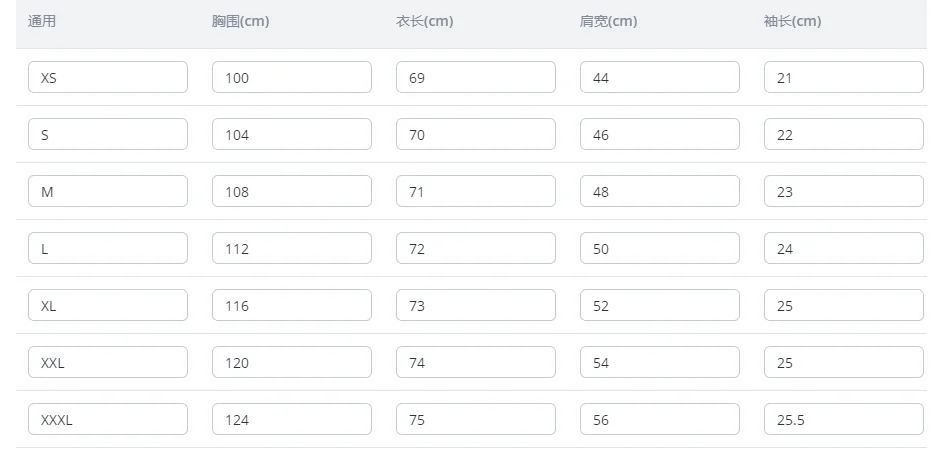
Task: Click the XL size name field
Action: tap(107, 306)
